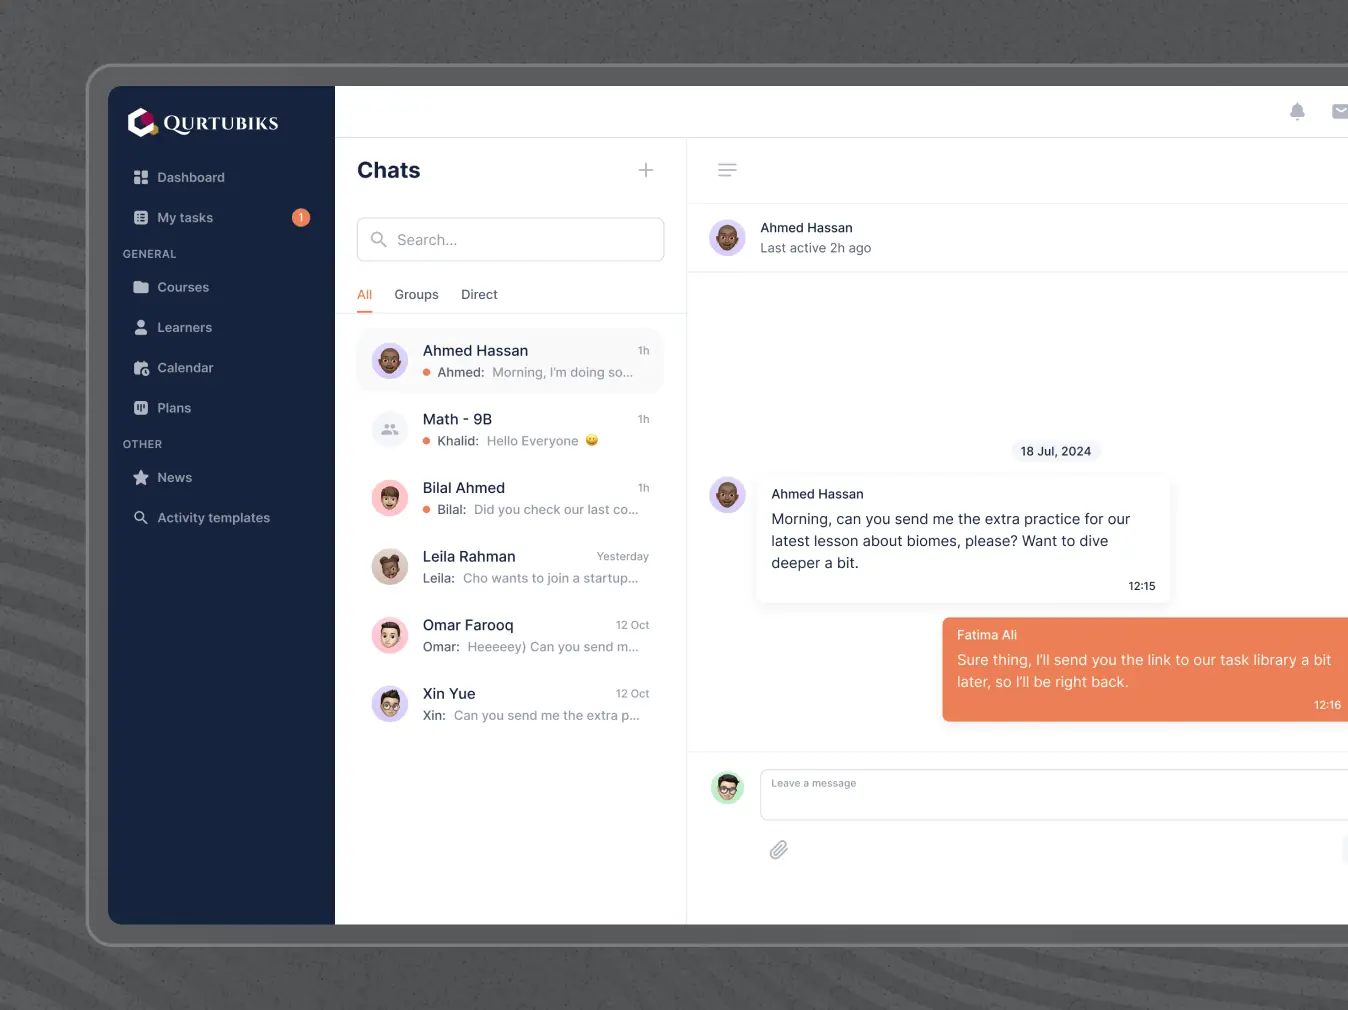
Task: Open Activity templates
Action: (213, 517)
